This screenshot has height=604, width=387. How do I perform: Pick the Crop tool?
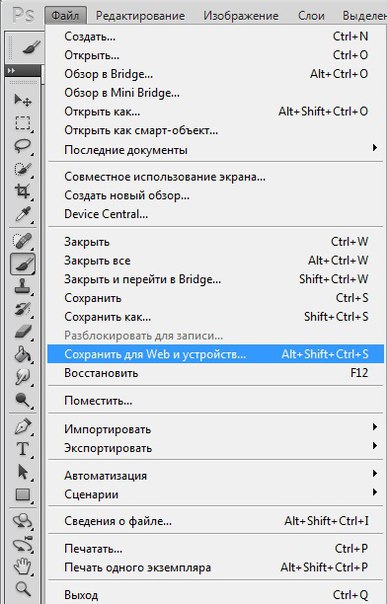pos(23,191)
